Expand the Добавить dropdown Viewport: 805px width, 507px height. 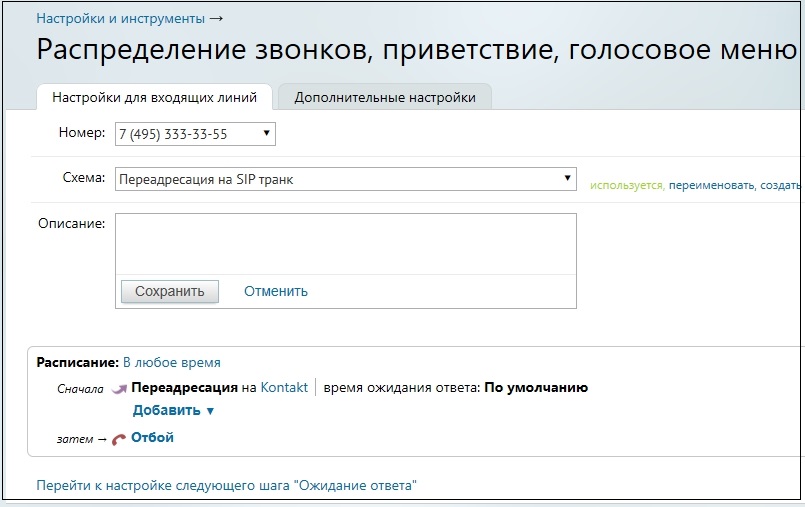point(173,410)
